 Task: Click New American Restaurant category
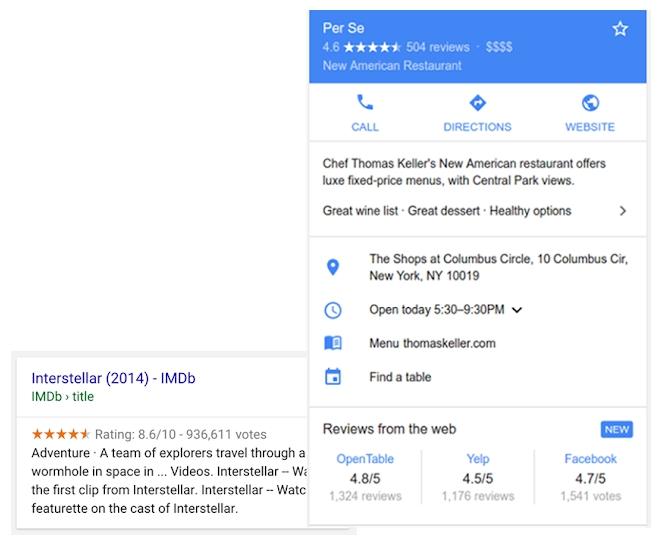point(392,66)
